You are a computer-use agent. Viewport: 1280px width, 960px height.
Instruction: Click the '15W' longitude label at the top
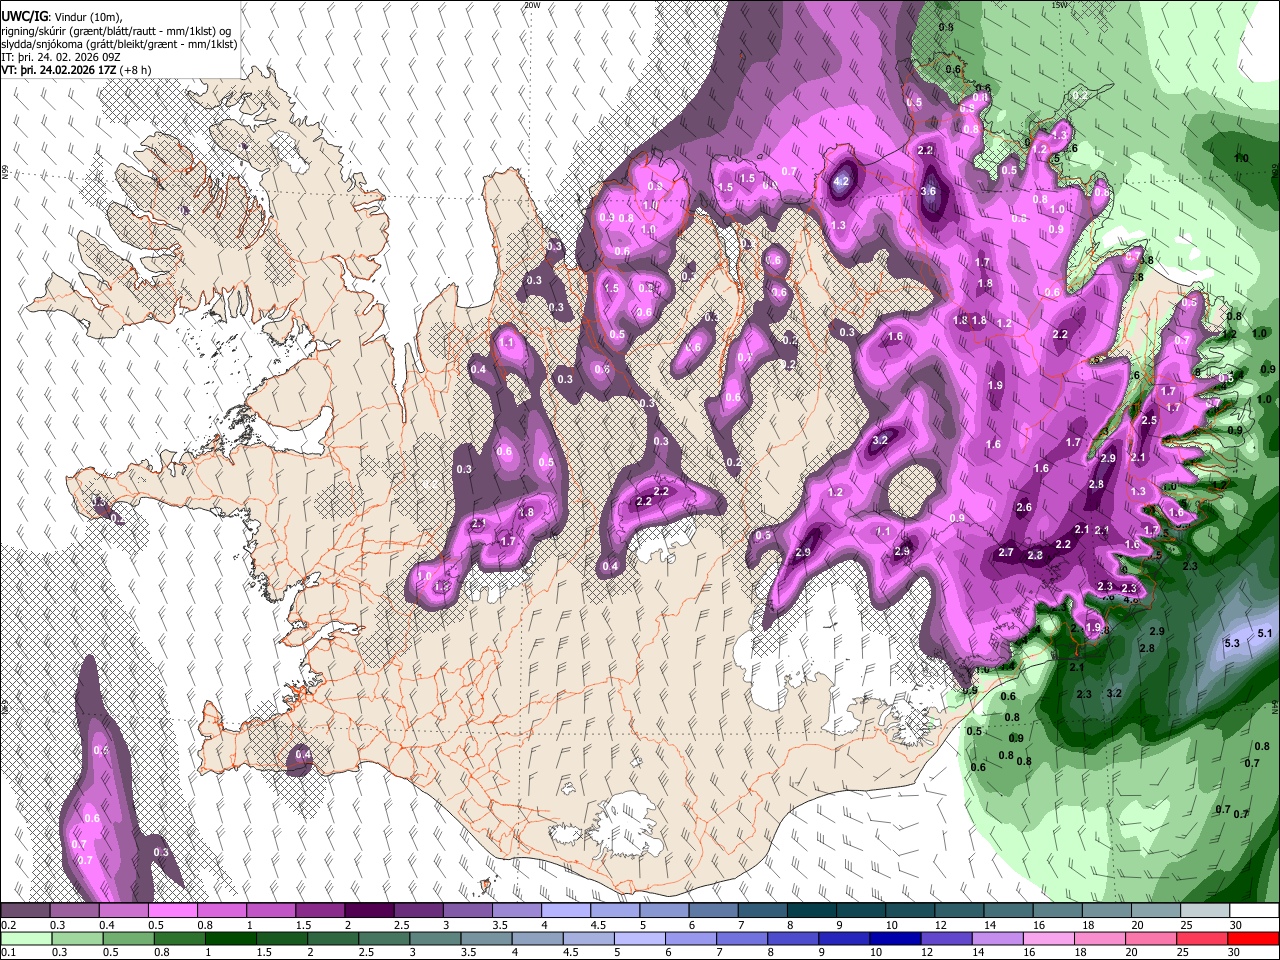(x=1060, y=5)
